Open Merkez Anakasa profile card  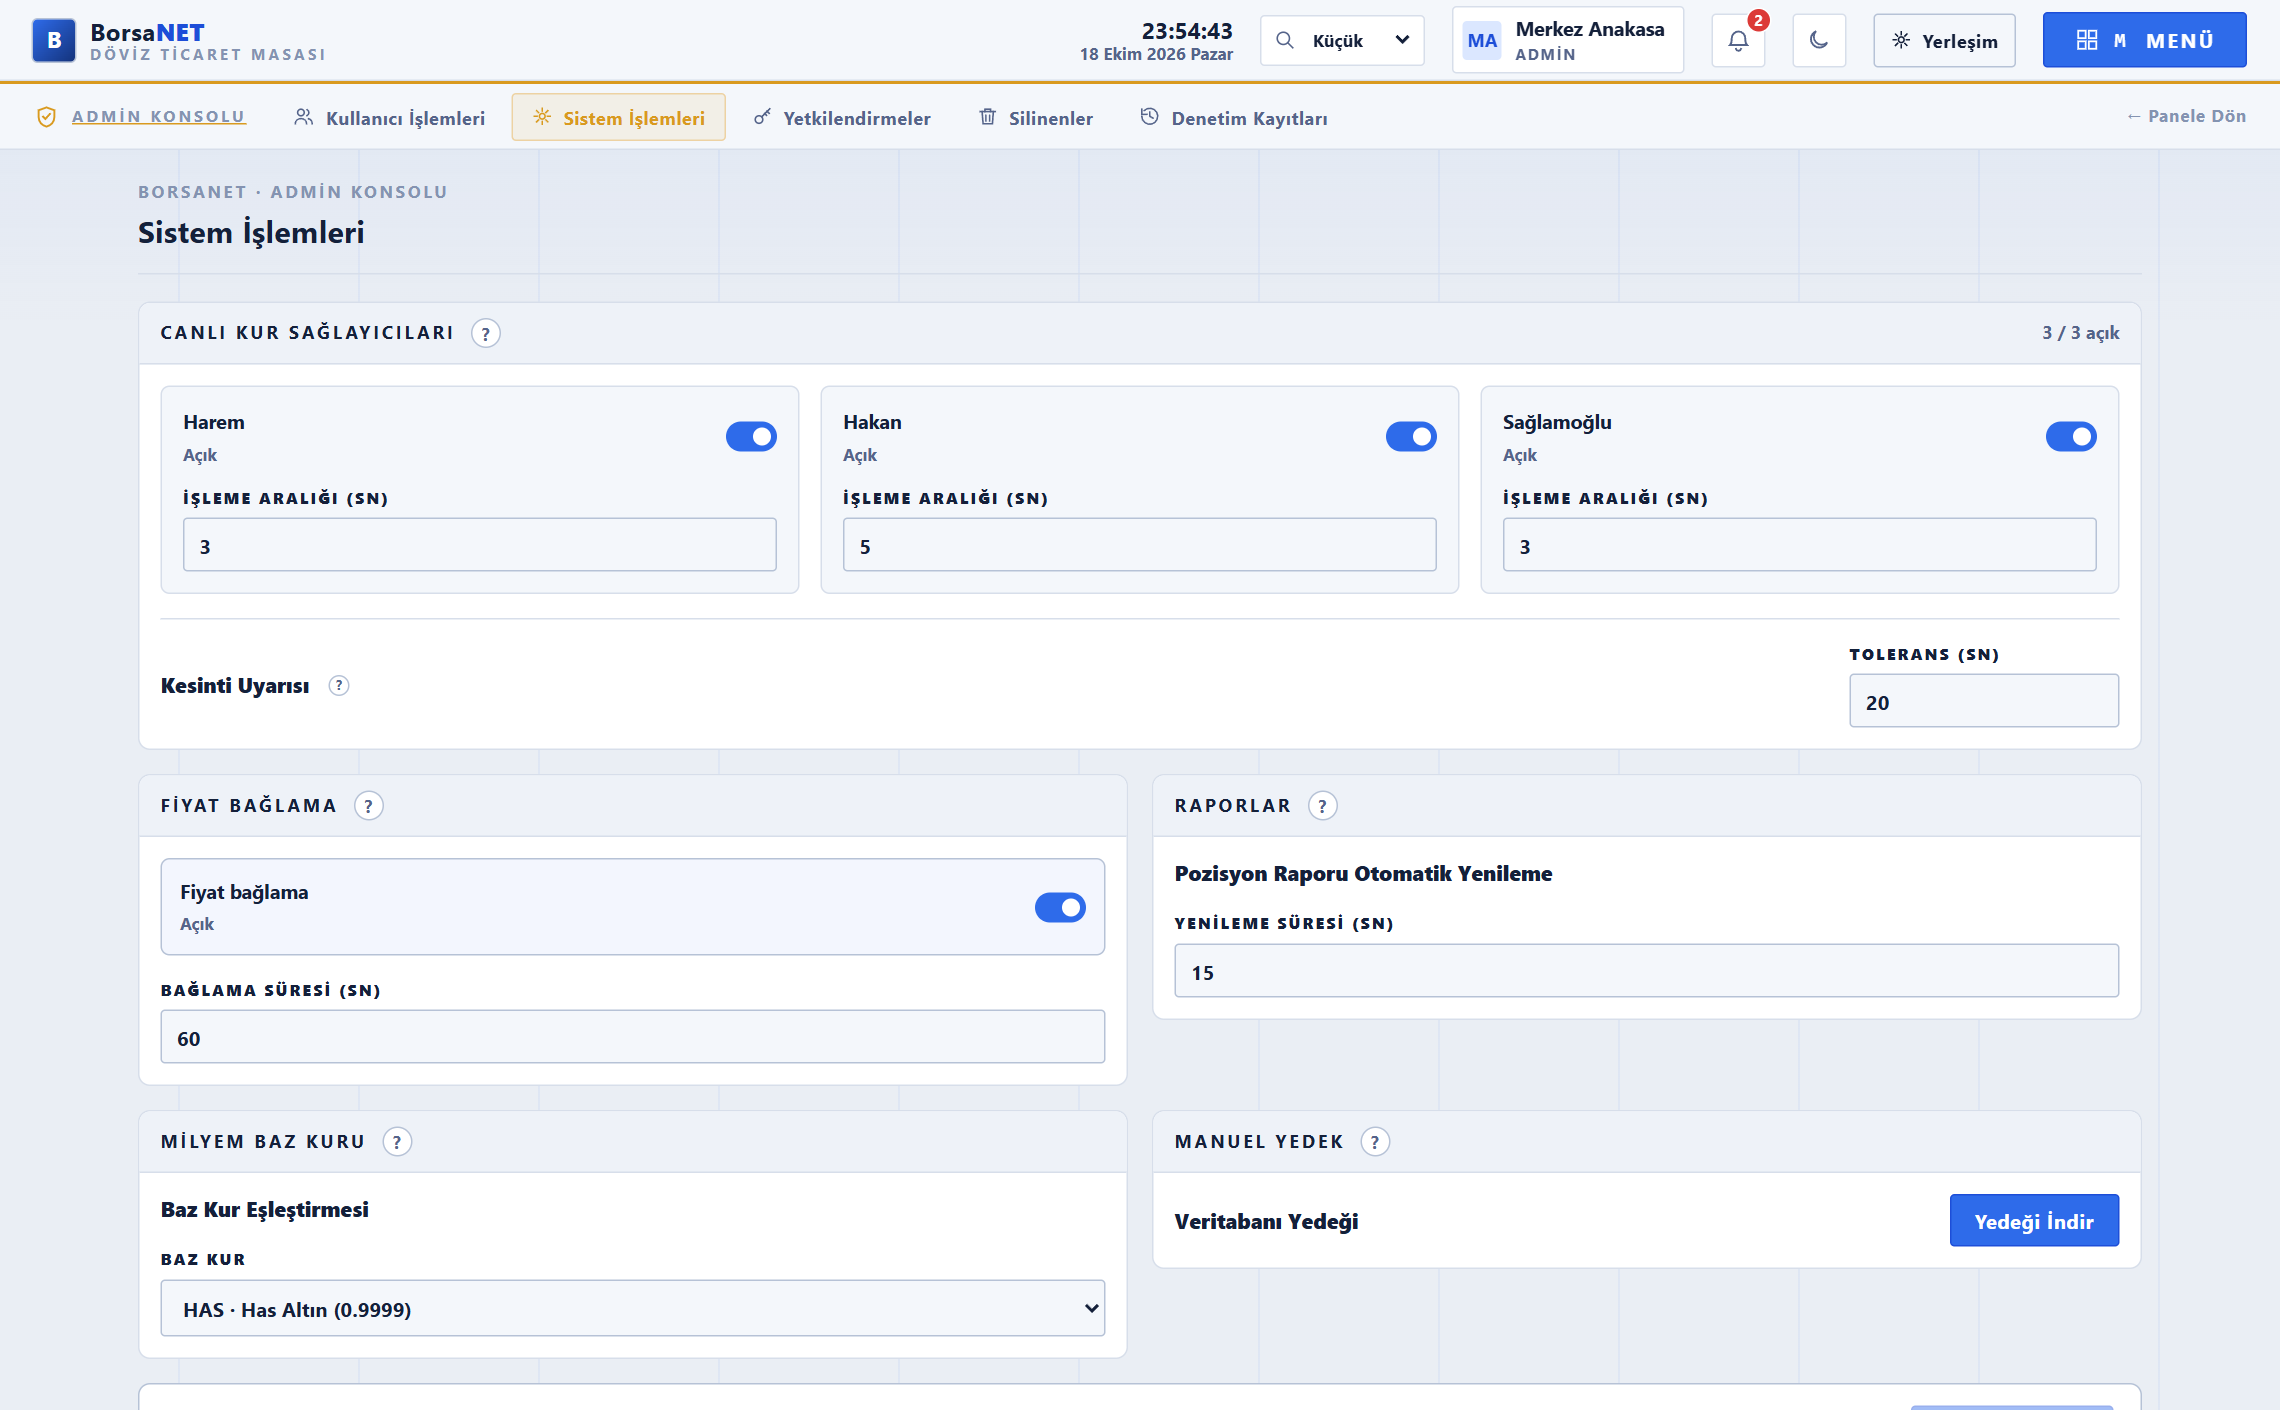point(1568,41)
